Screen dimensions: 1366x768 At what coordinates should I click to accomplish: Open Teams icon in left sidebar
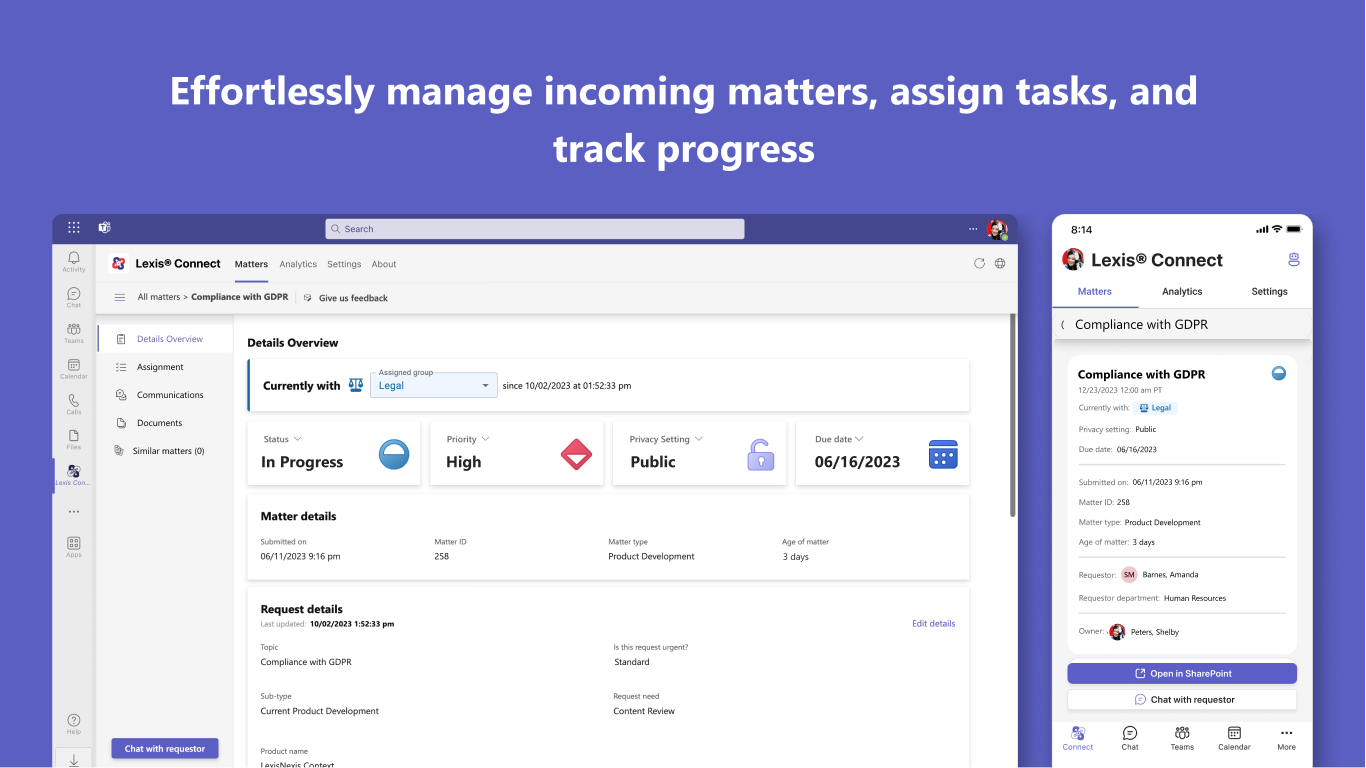tap(74, 333)
